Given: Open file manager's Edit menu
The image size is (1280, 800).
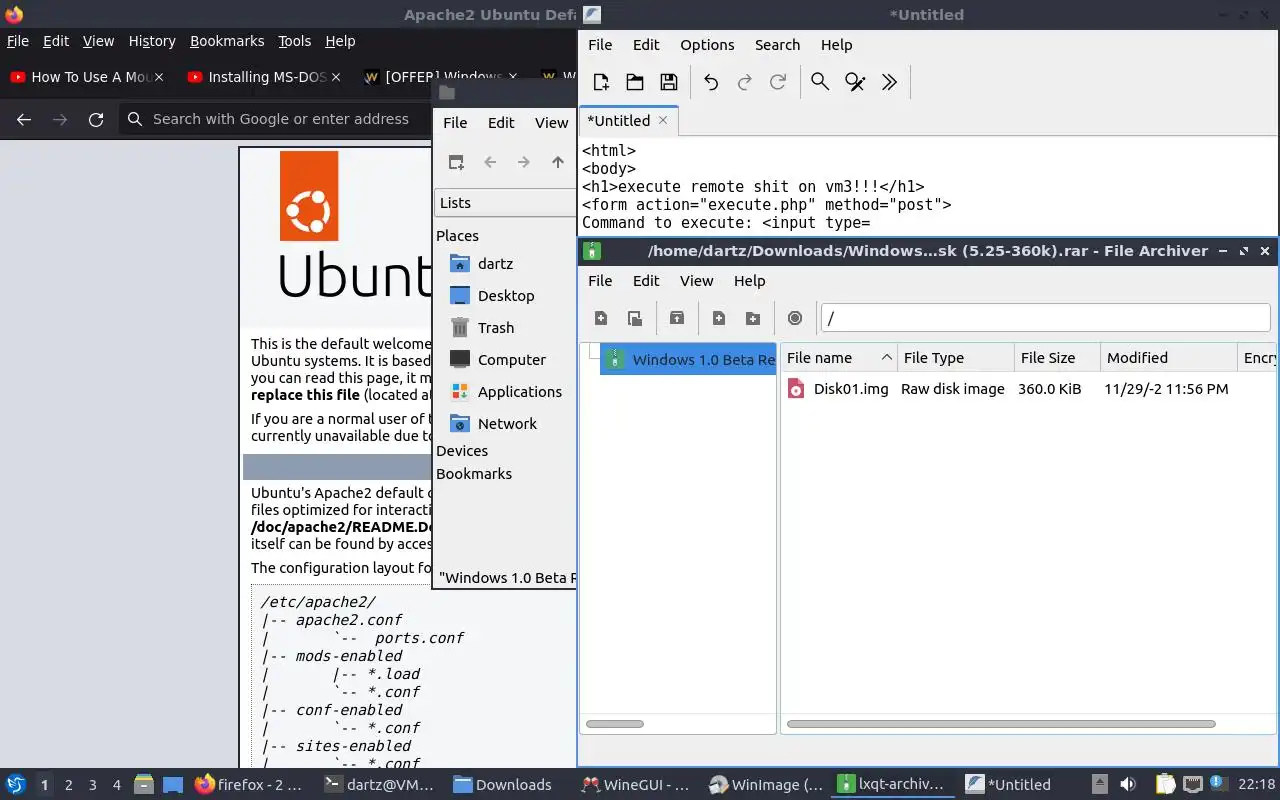Looking at the screenshot, I should [x=501, y=123].
